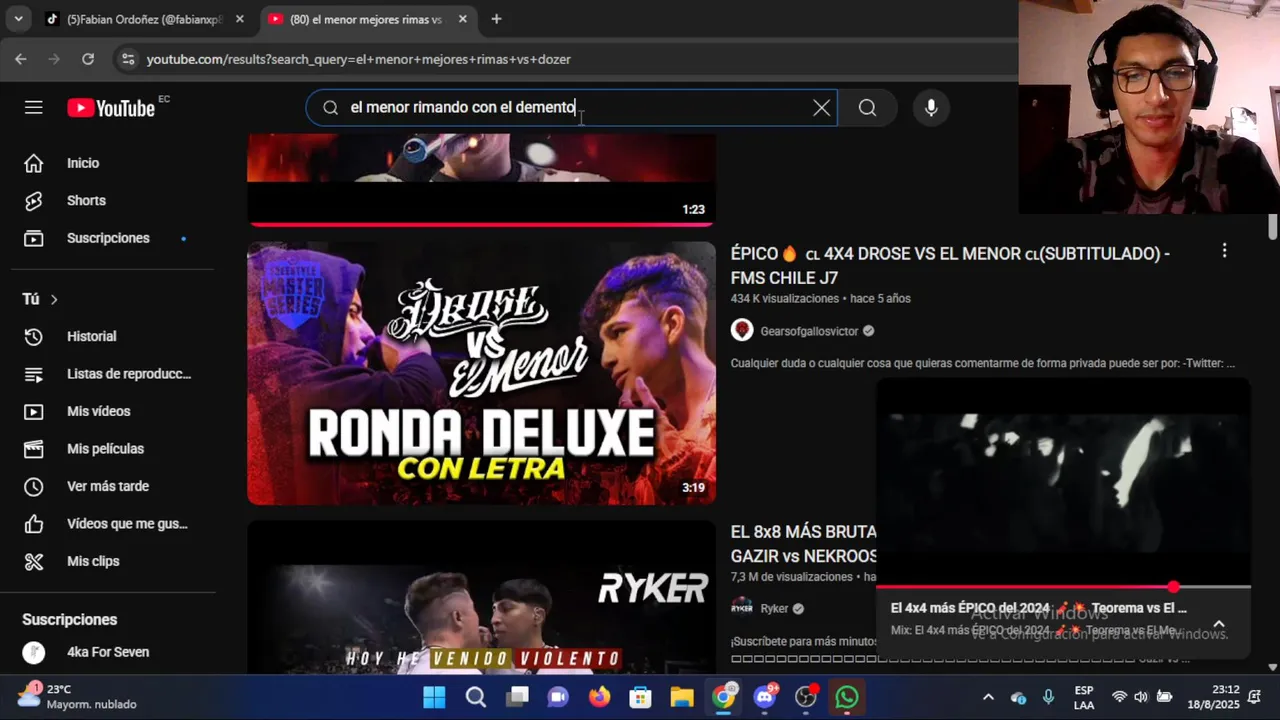Click the browser address bar URL
1280x720 pixels.
point(358,60)
